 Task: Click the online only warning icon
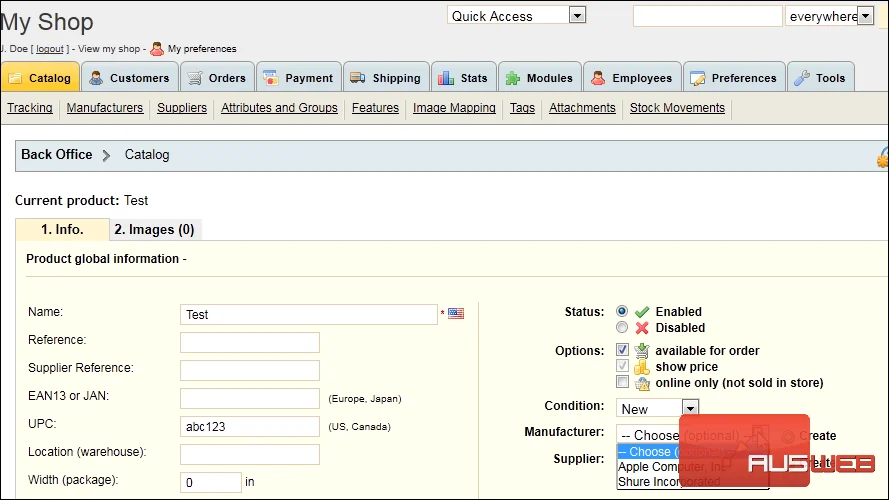642,383
